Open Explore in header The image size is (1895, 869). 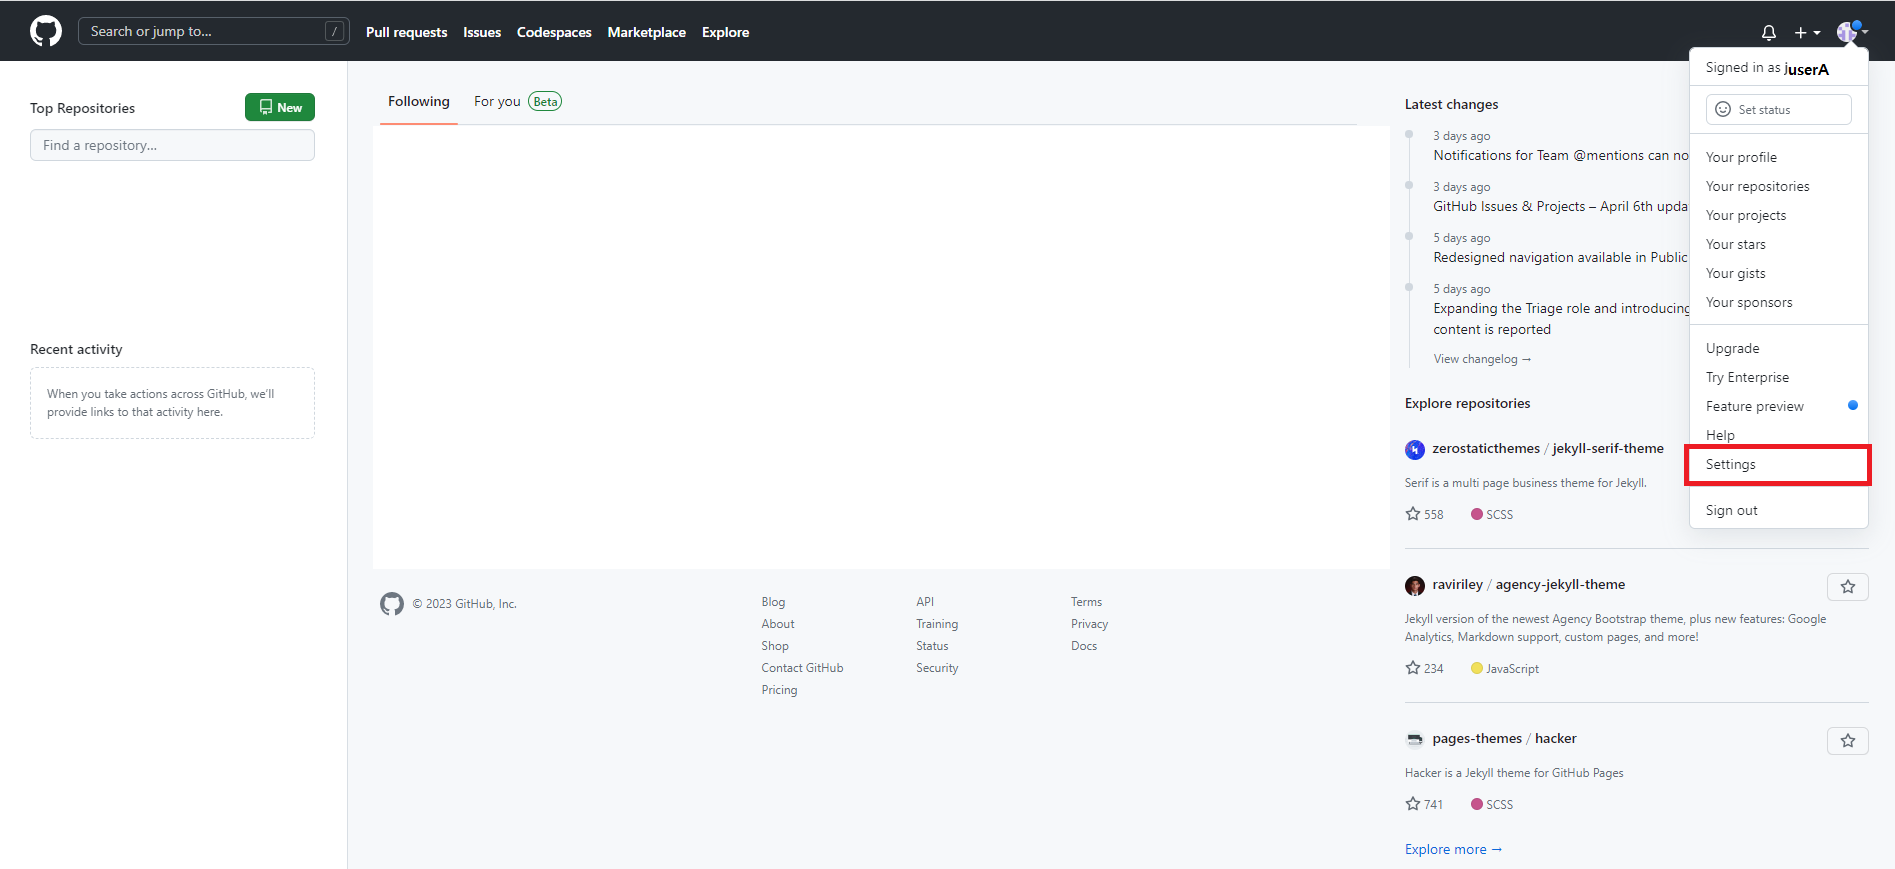tap(725, 32)
